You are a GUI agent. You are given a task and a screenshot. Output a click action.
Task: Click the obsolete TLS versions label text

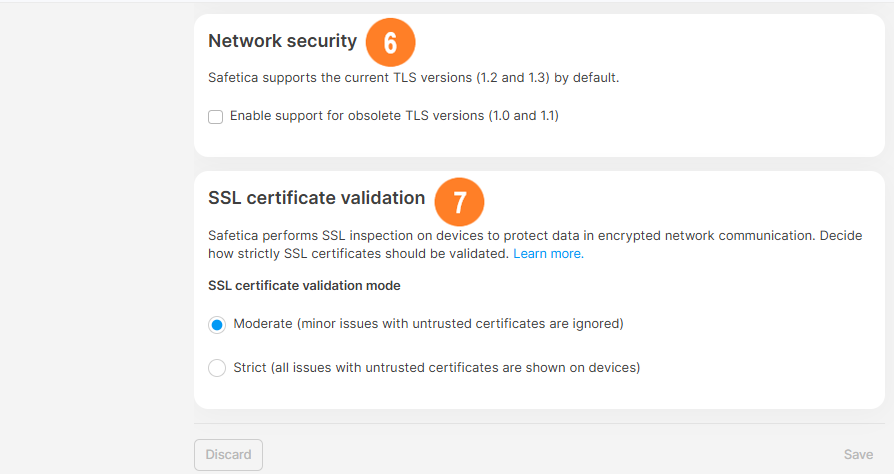click(394, 116)
